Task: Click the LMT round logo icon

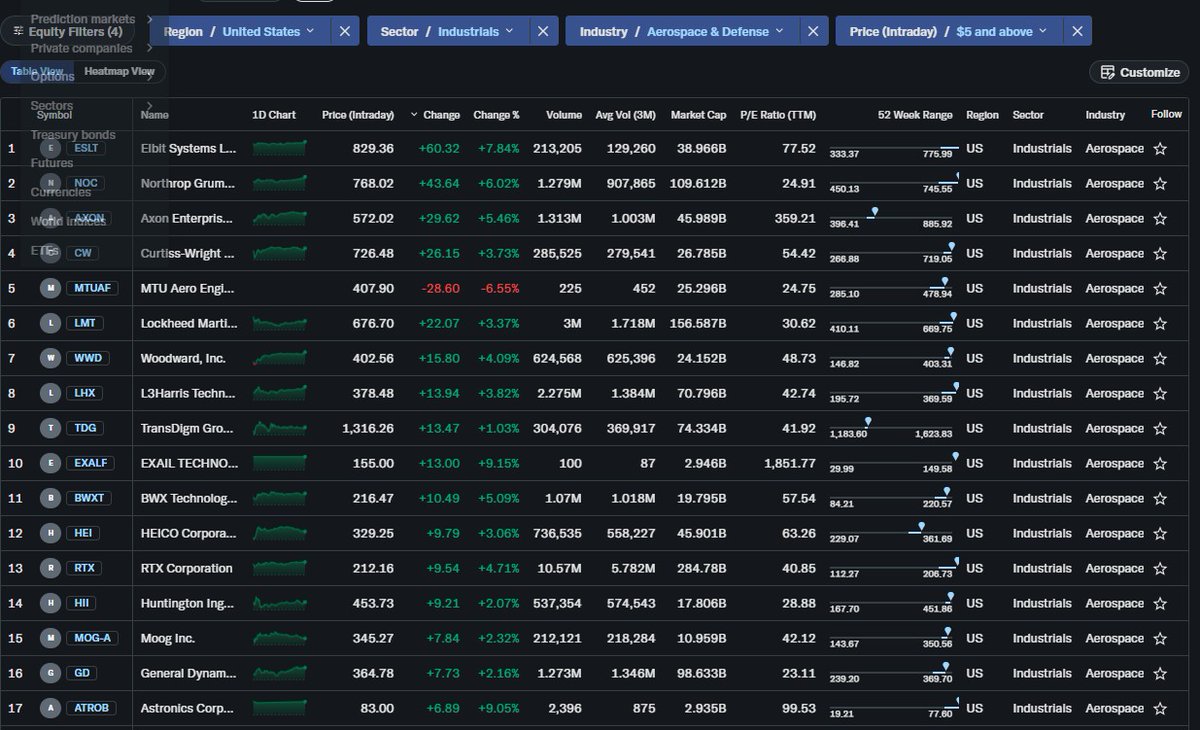Action: point(49,323)
